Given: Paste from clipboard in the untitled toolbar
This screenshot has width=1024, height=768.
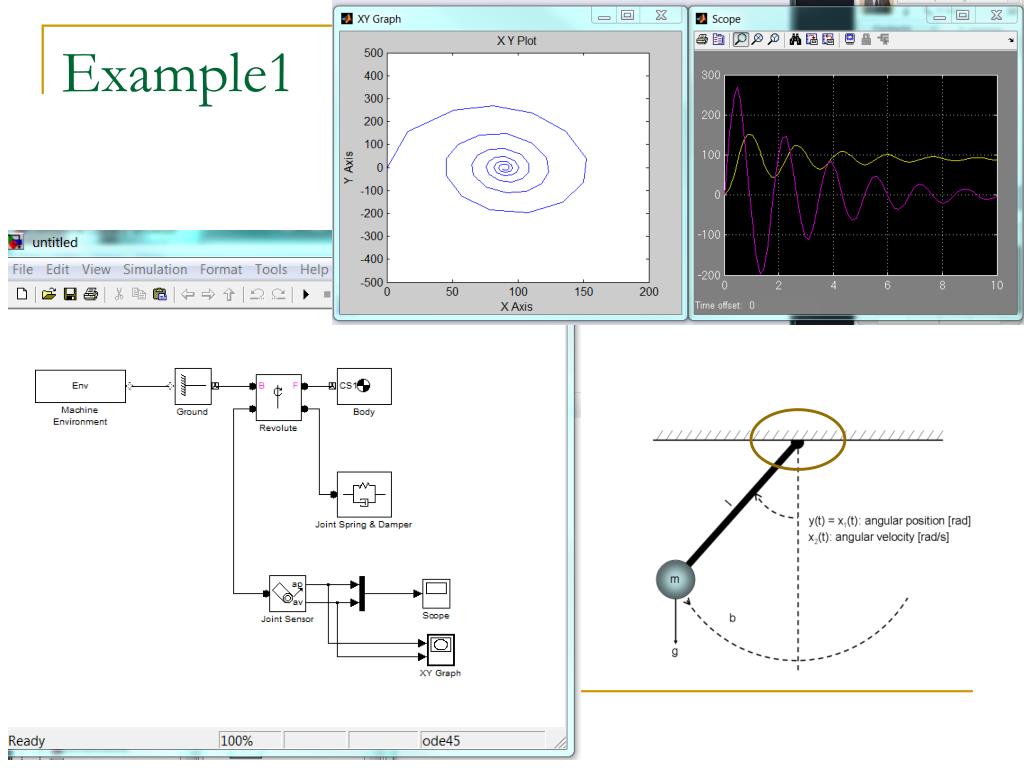Looking at the screenshot, I should (159, 294).
